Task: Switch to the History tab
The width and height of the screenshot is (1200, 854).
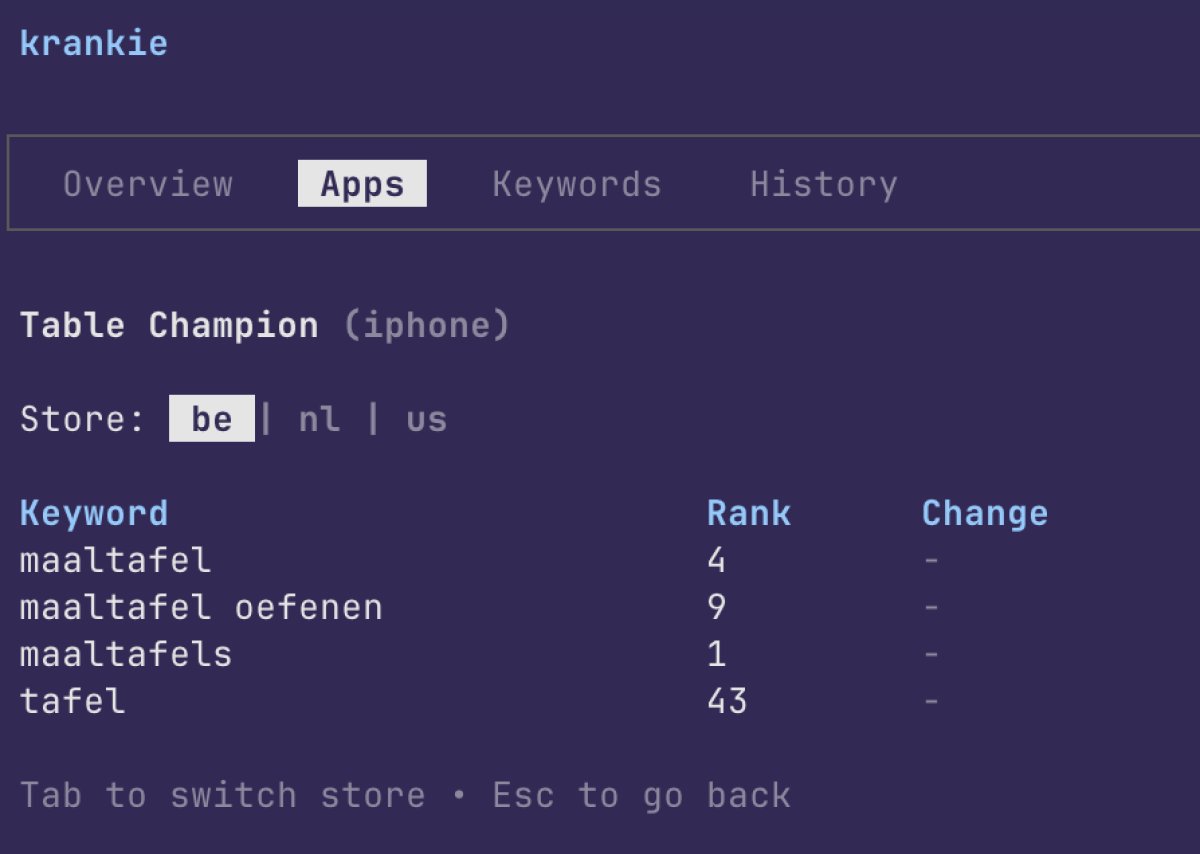Action: tap(824, 183)
